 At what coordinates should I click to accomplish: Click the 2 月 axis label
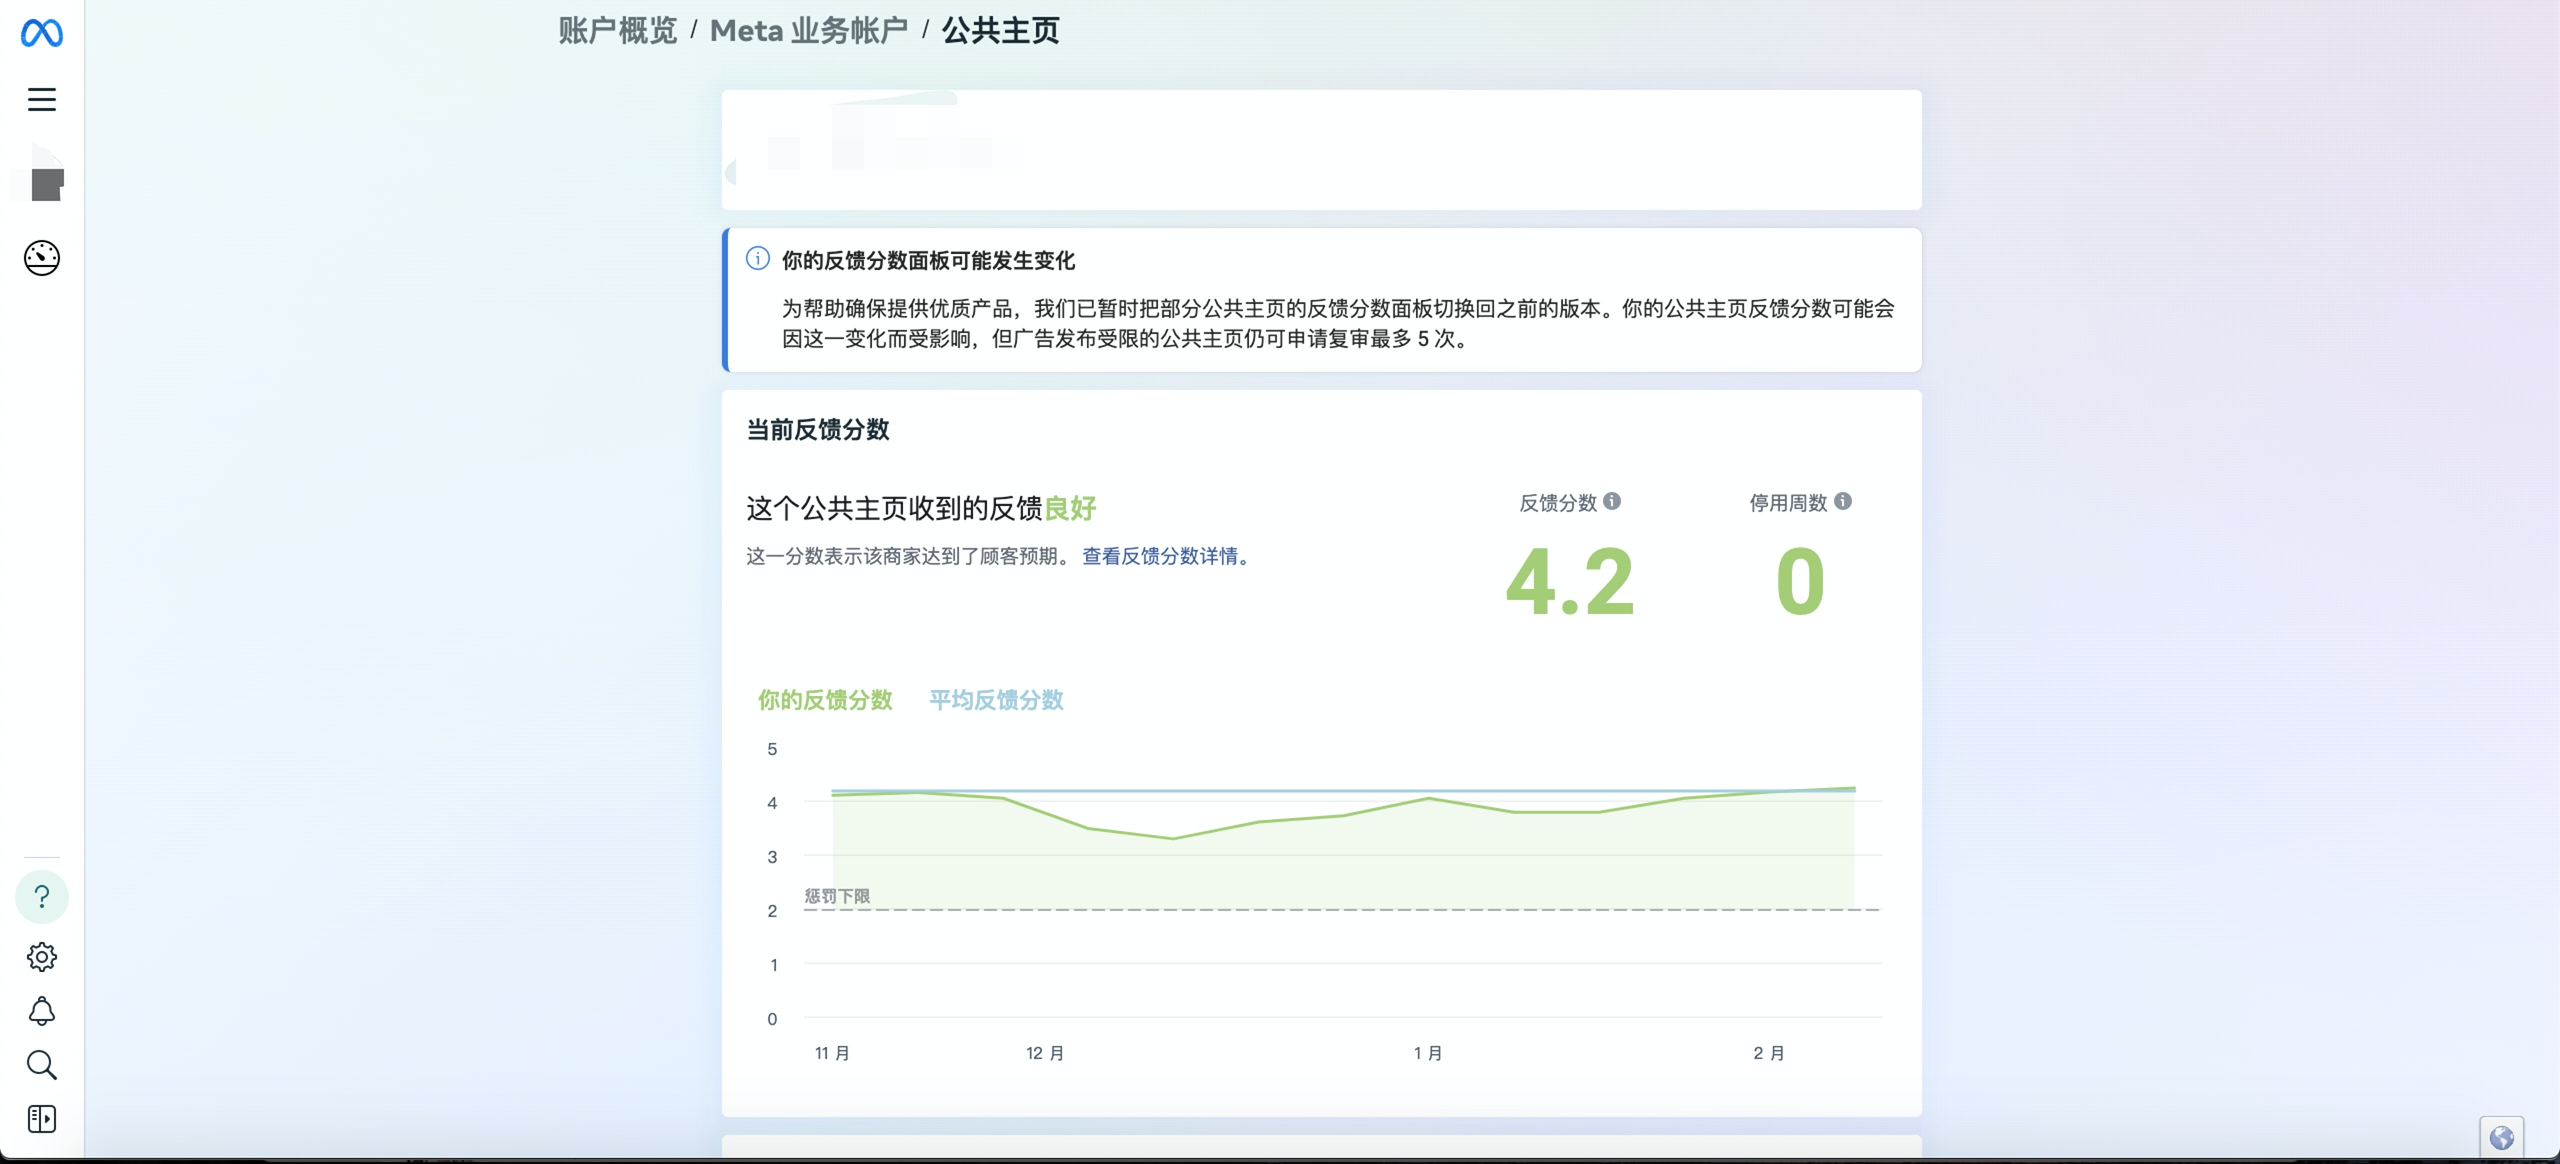[x=1769, y=1053]
